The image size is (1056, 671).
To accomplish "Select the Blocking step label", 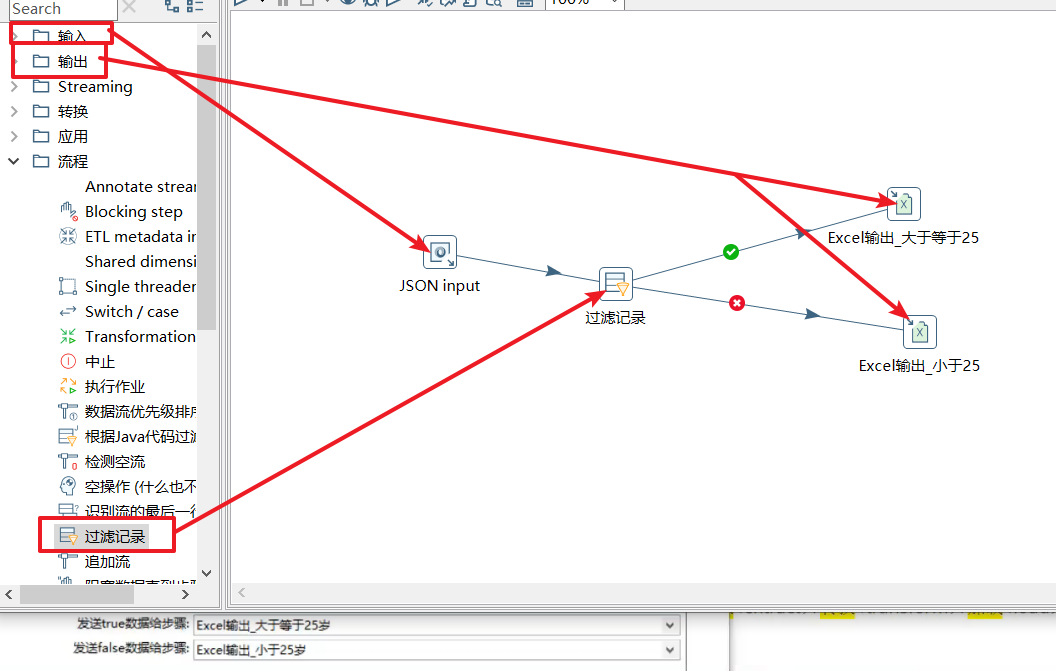I will (x=134, y=212).
